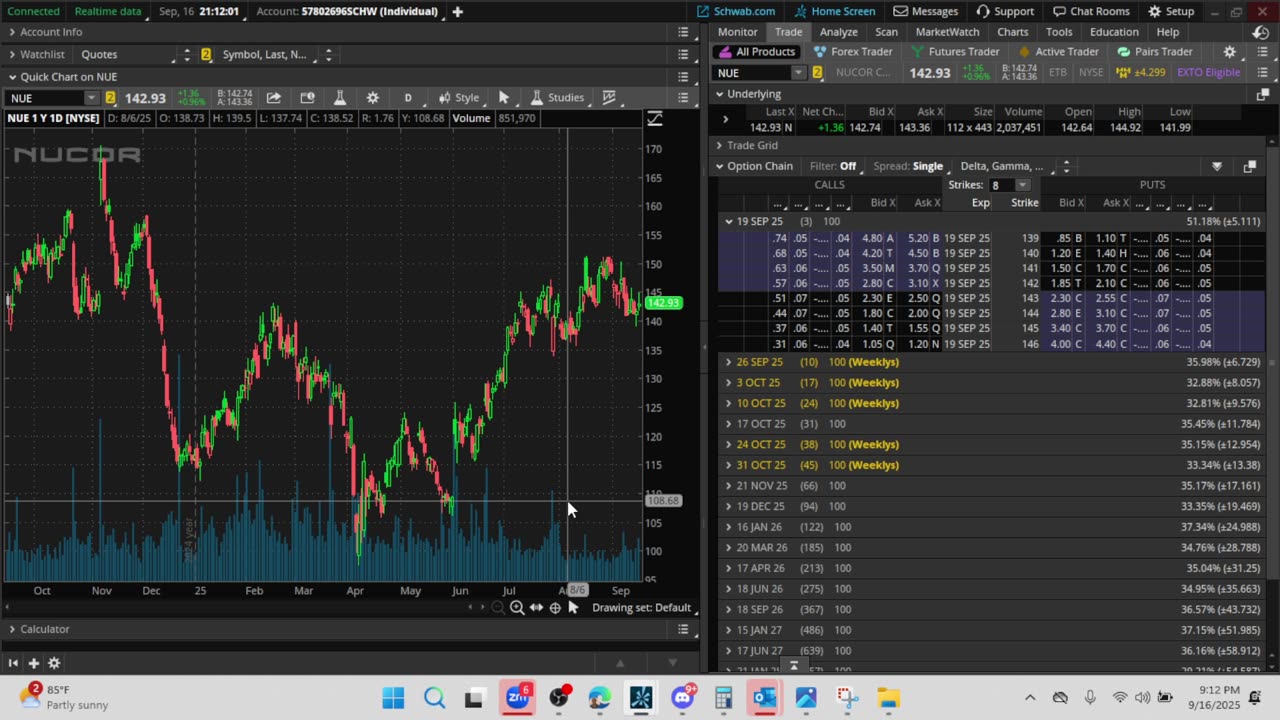Open the Drawing set Default dropdown
This screenshot has width=1280, height=720.
coord(645,608)
